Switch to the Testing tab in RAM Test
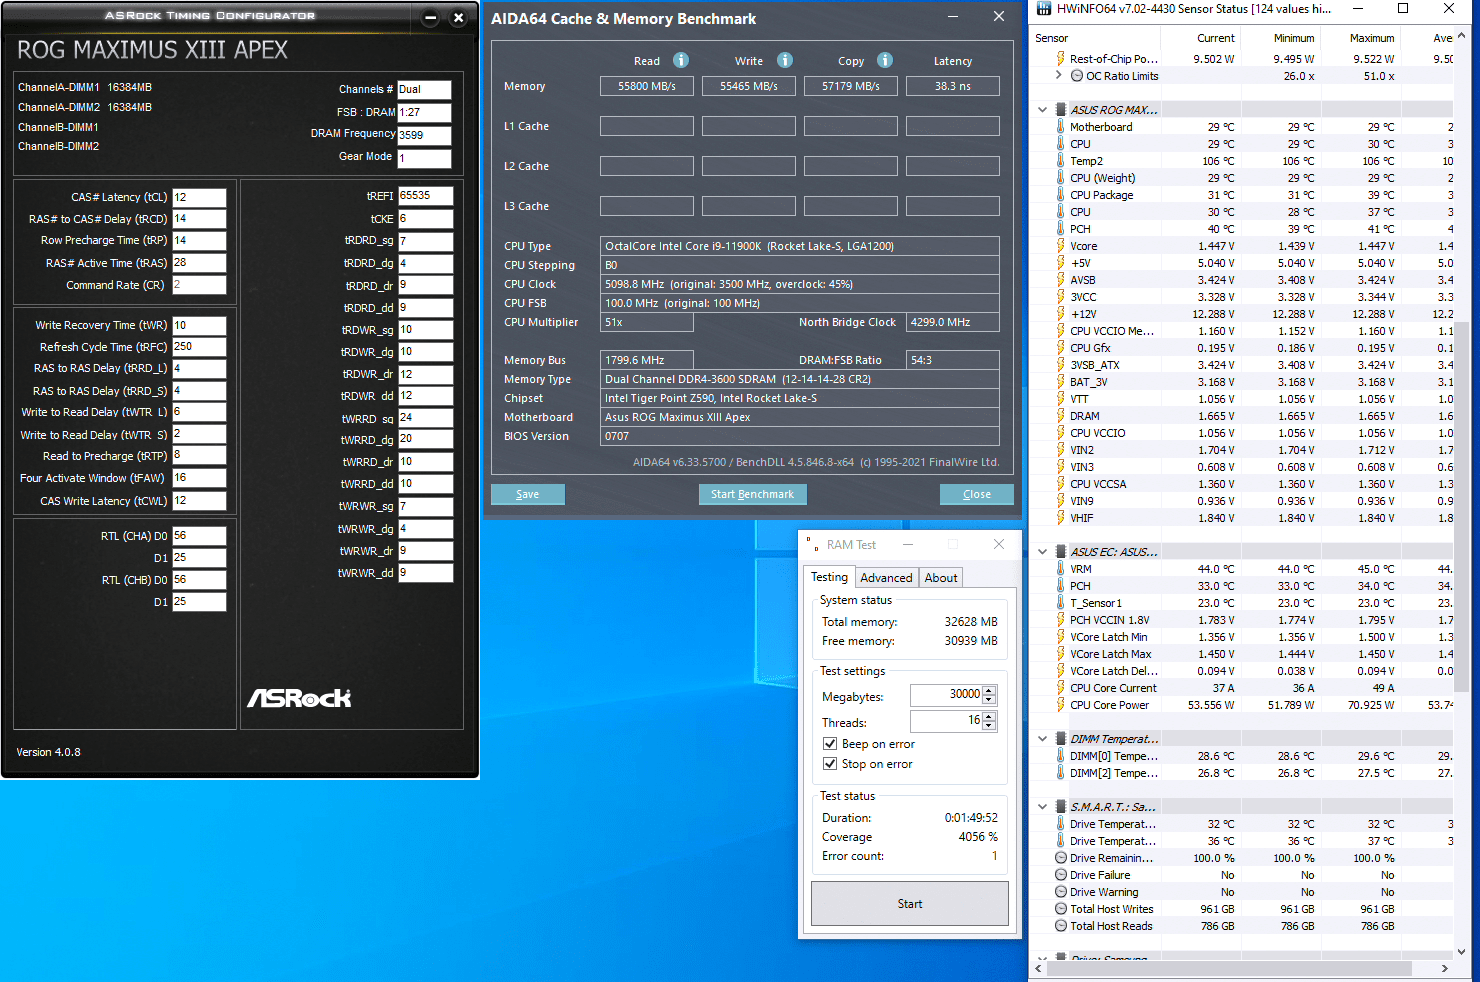Image resolution: width=1480 pixels, height=982 pixels. pos(829,577)
